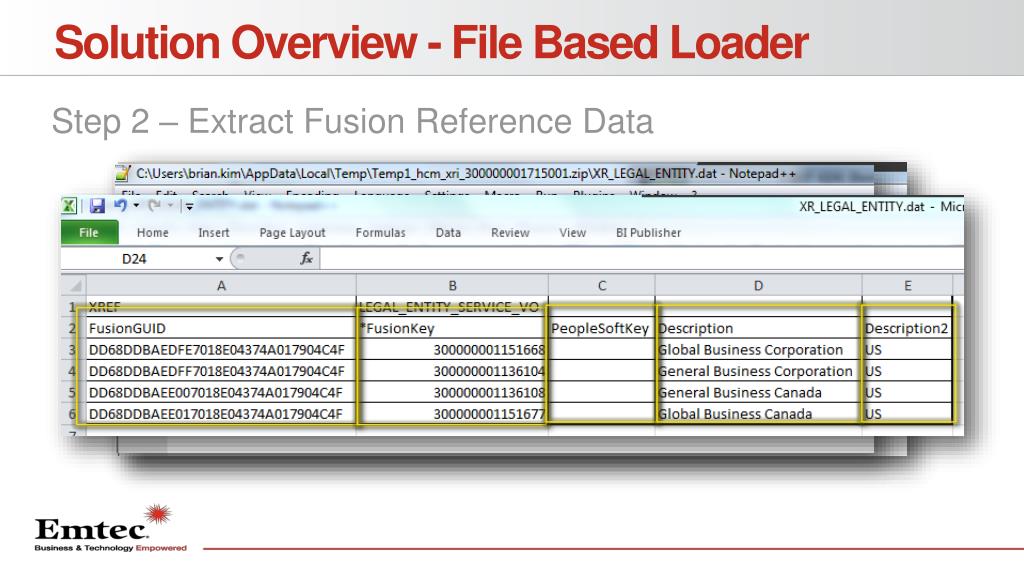Click the General Business Corporation cell
Image resolution: width=1024 pixels, height=576 pixels.
pos(758,371)
